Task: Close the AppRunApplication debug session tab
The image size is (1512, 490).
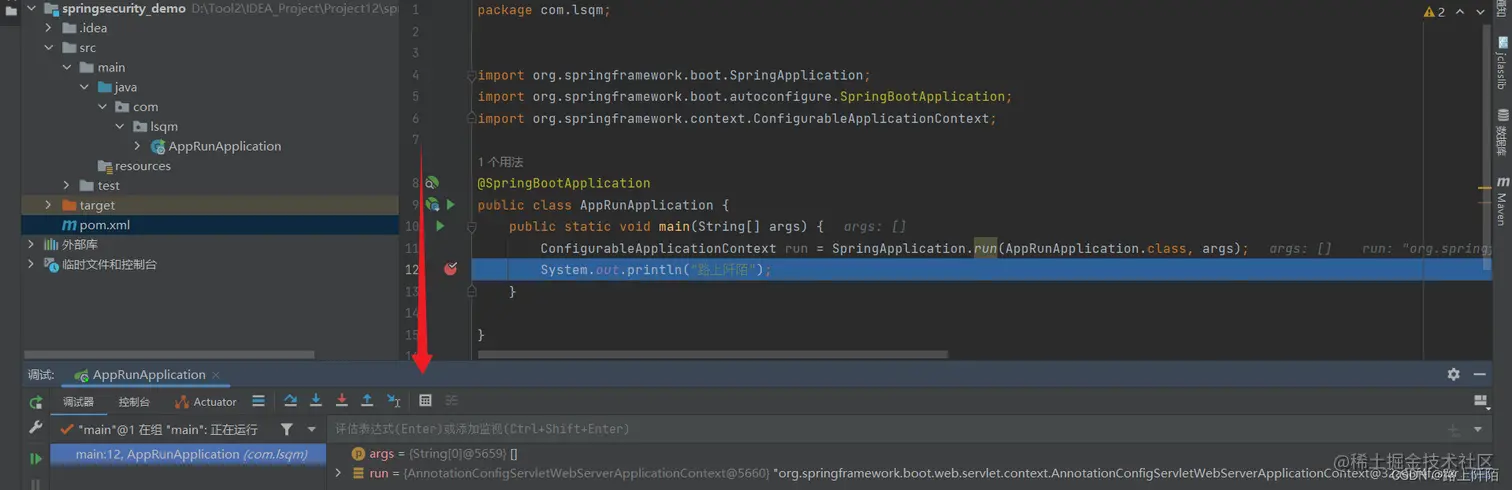Action: [216, 375]
